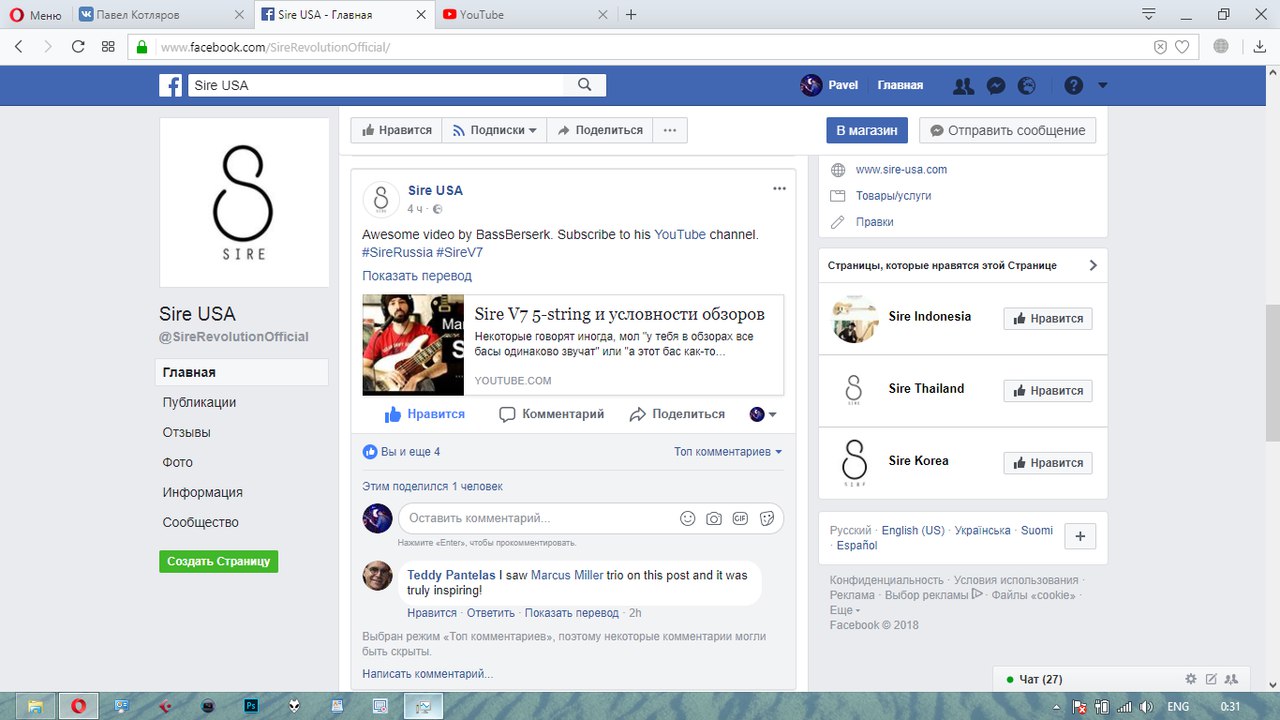The height and width of the screenshot is (720, 1280).
Task: Add another language with the plus button
Action: point(1080,537)
